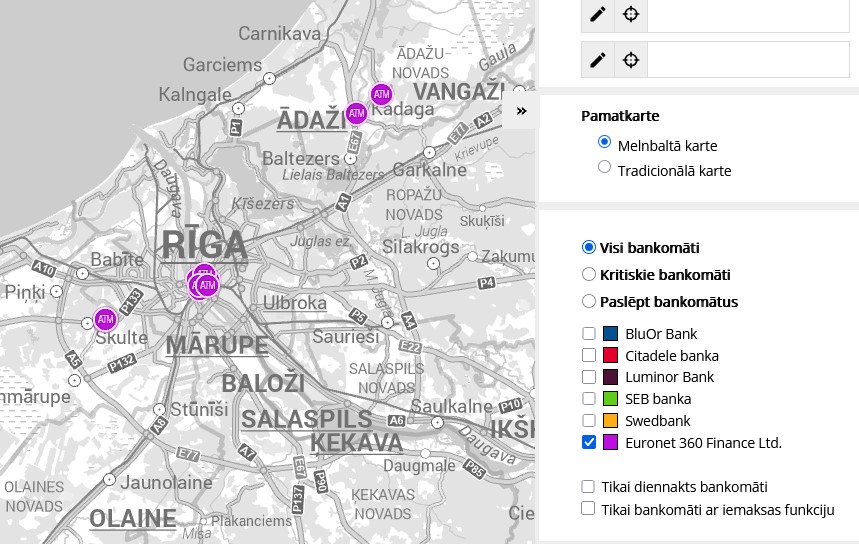Enable the Swedbank checkbox
This screenshot has height=544, width=859.
tap(589, 421)
